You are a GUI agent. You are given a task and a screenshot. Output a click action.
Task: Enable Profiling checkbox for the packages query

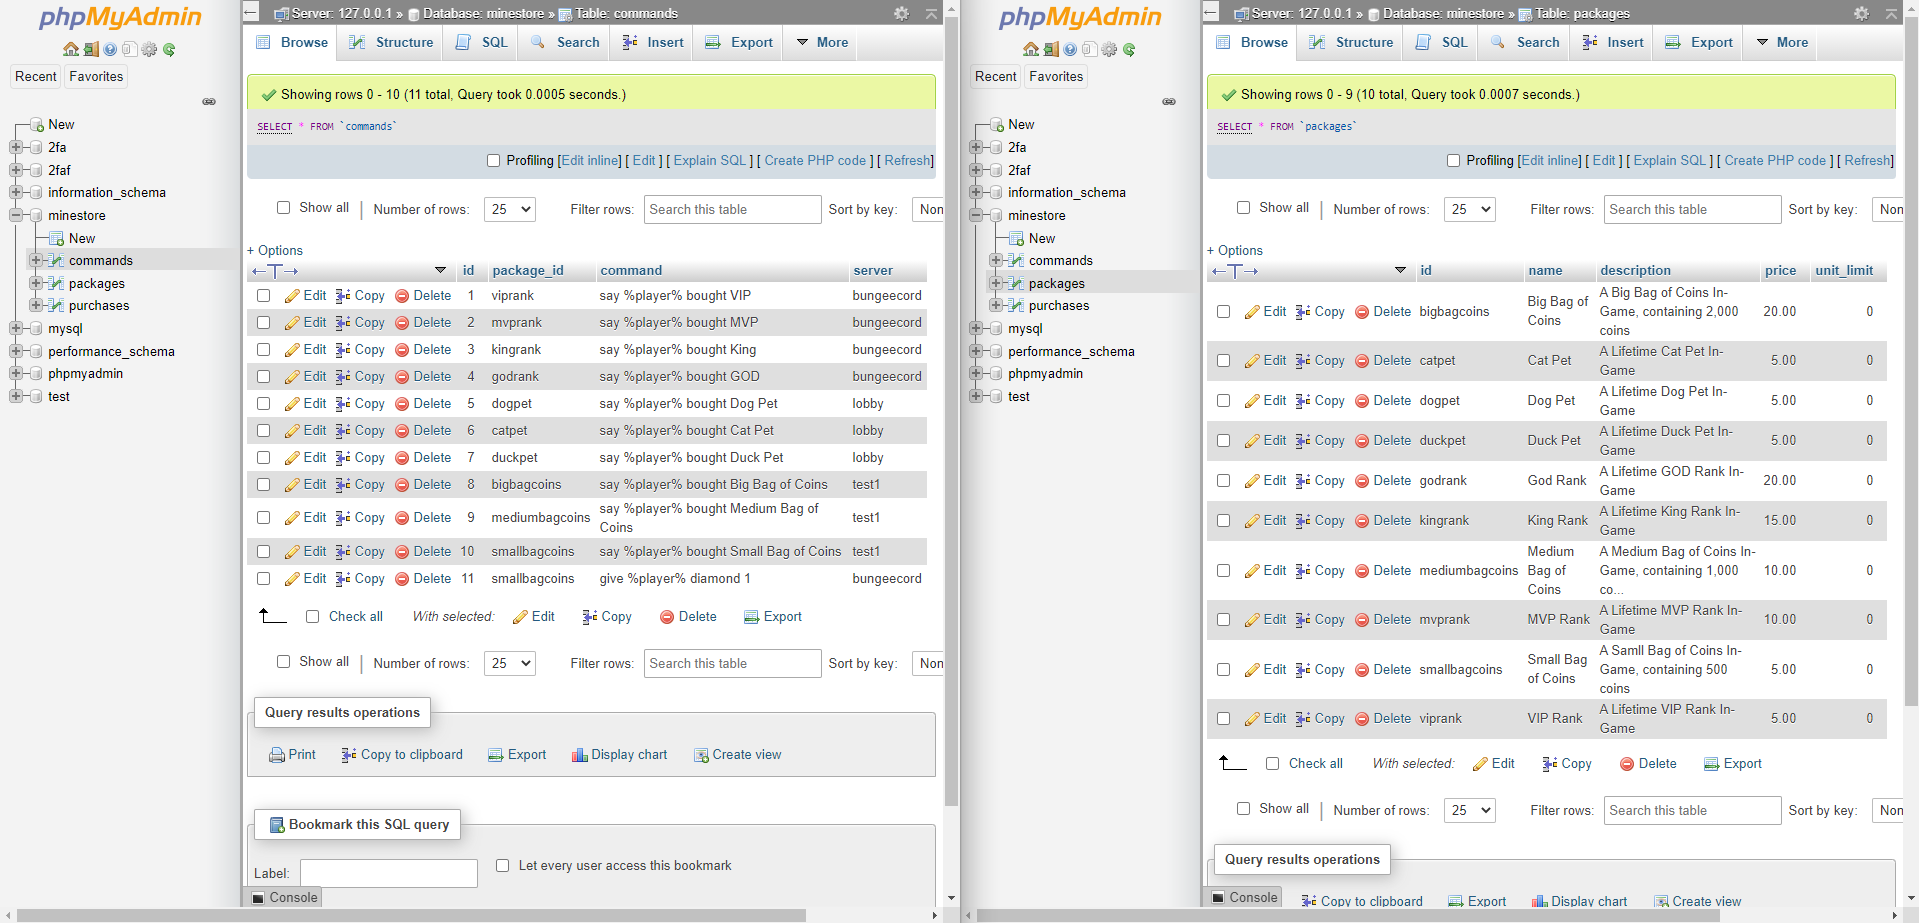[1453, 161]
